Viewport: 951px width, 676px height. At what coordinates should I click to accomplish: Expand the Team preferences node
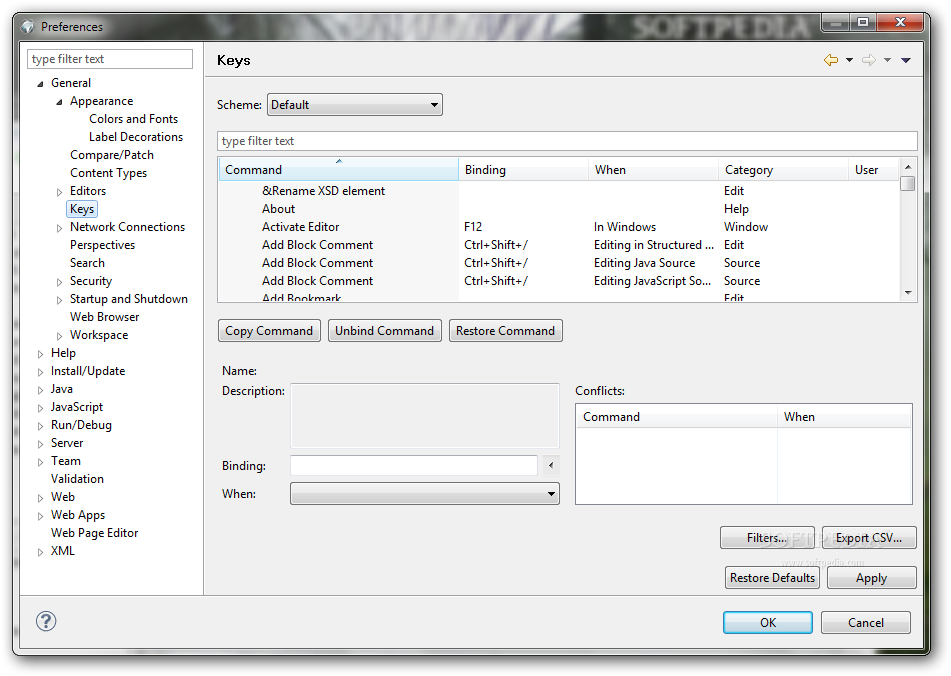click(40, 462)
